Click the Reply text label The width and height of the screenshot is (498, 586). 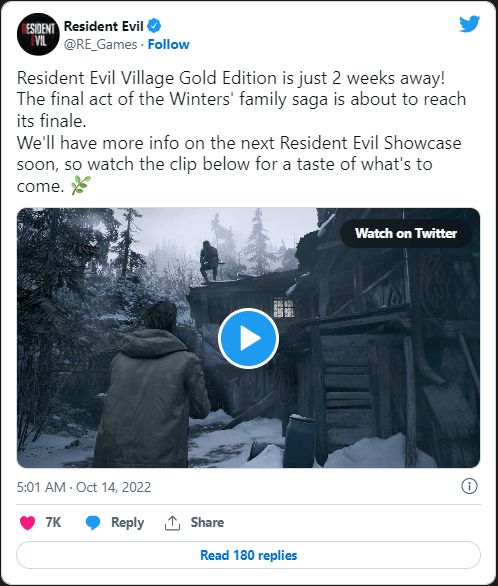pyautogui.click(x=127, y=522)
